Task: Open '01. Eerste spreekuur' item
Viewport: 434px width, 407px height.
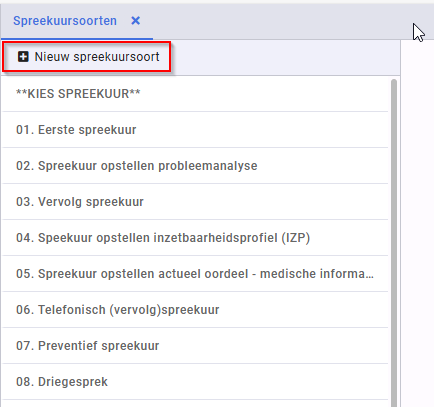Action: 195,130
